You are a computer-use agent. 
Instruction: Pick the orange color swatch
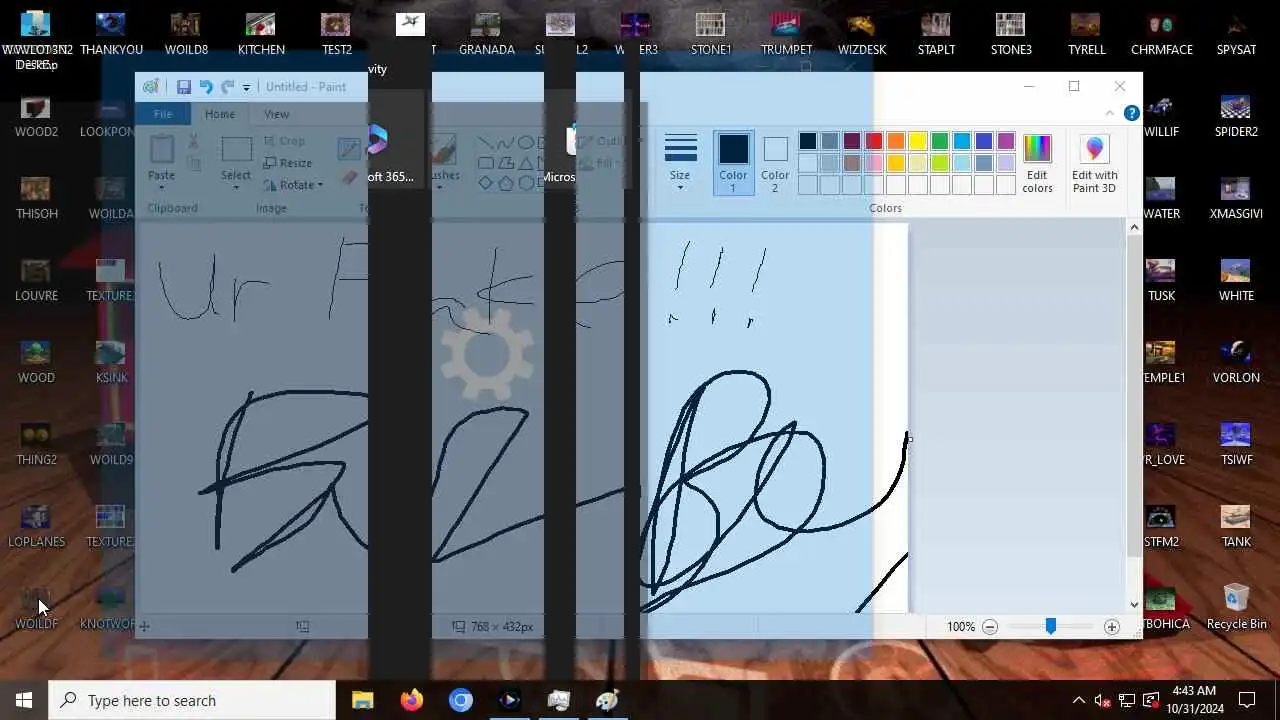(896, 141)
